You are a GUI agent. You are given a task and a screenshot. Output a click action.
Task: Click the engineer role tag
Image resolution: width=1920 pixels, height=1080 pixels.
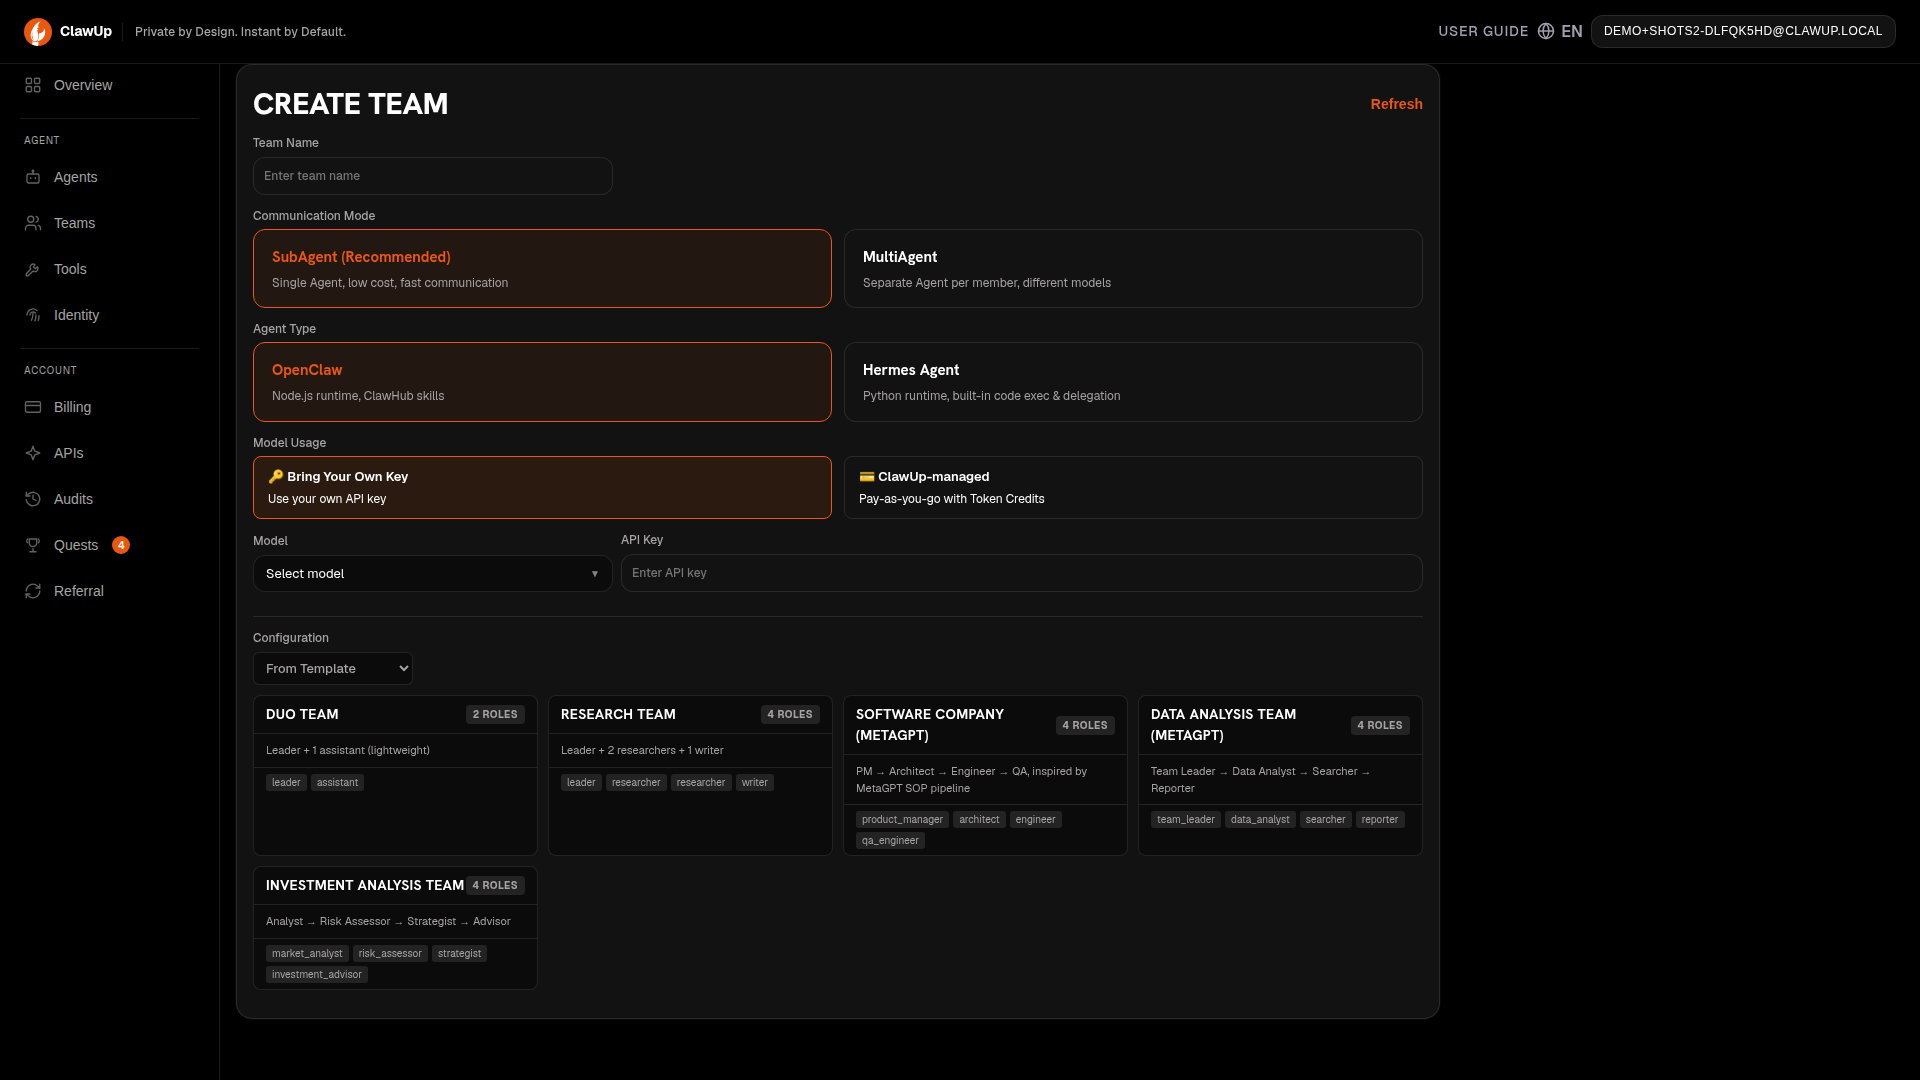pyautogui.click(x=1036, y=820)
